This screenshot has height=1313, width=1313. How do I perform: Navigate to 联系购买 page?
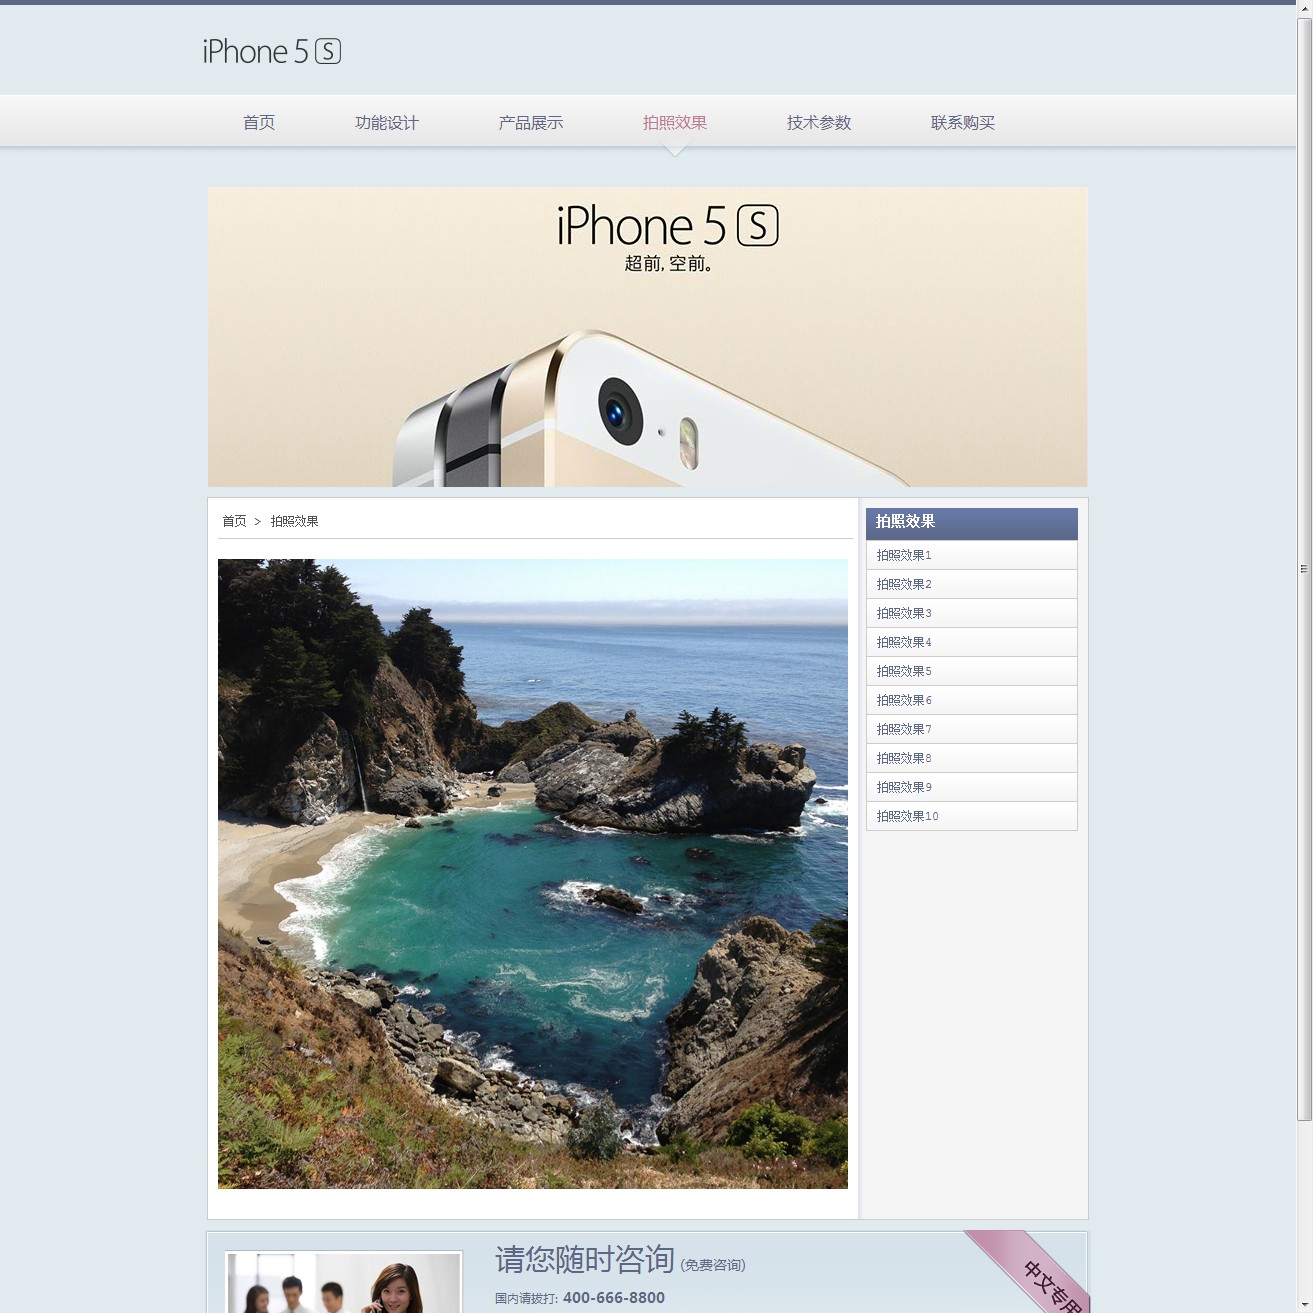(x=963, y=123)
